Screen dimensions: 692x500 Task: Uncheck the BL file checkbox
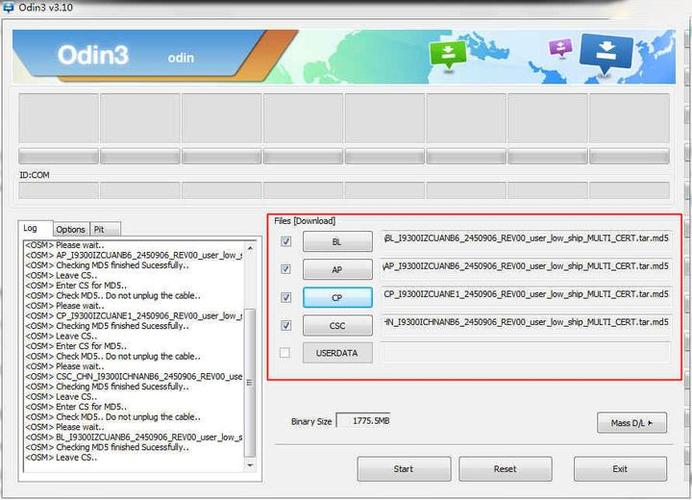pos(287,241)
